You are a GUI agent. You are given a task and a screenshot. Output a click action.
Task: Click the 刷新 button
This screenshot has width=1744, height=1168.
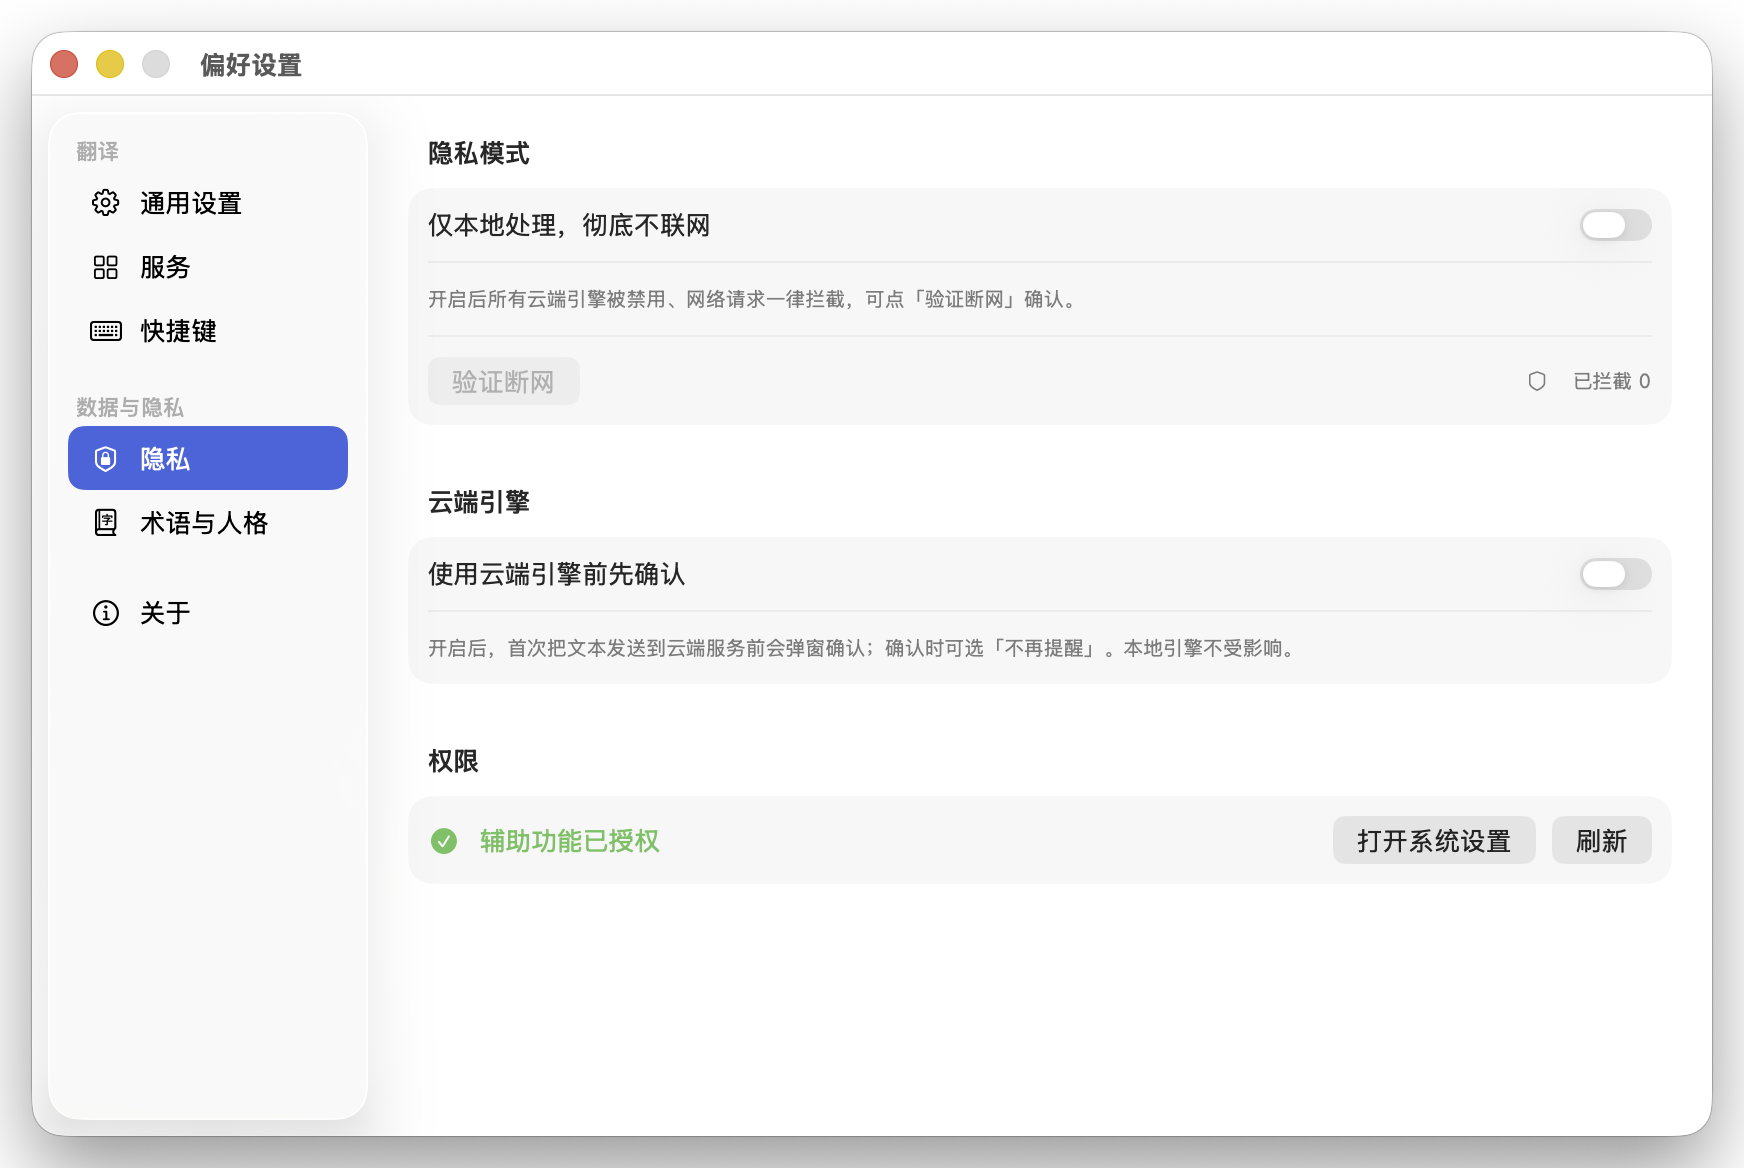point(1601,840)
